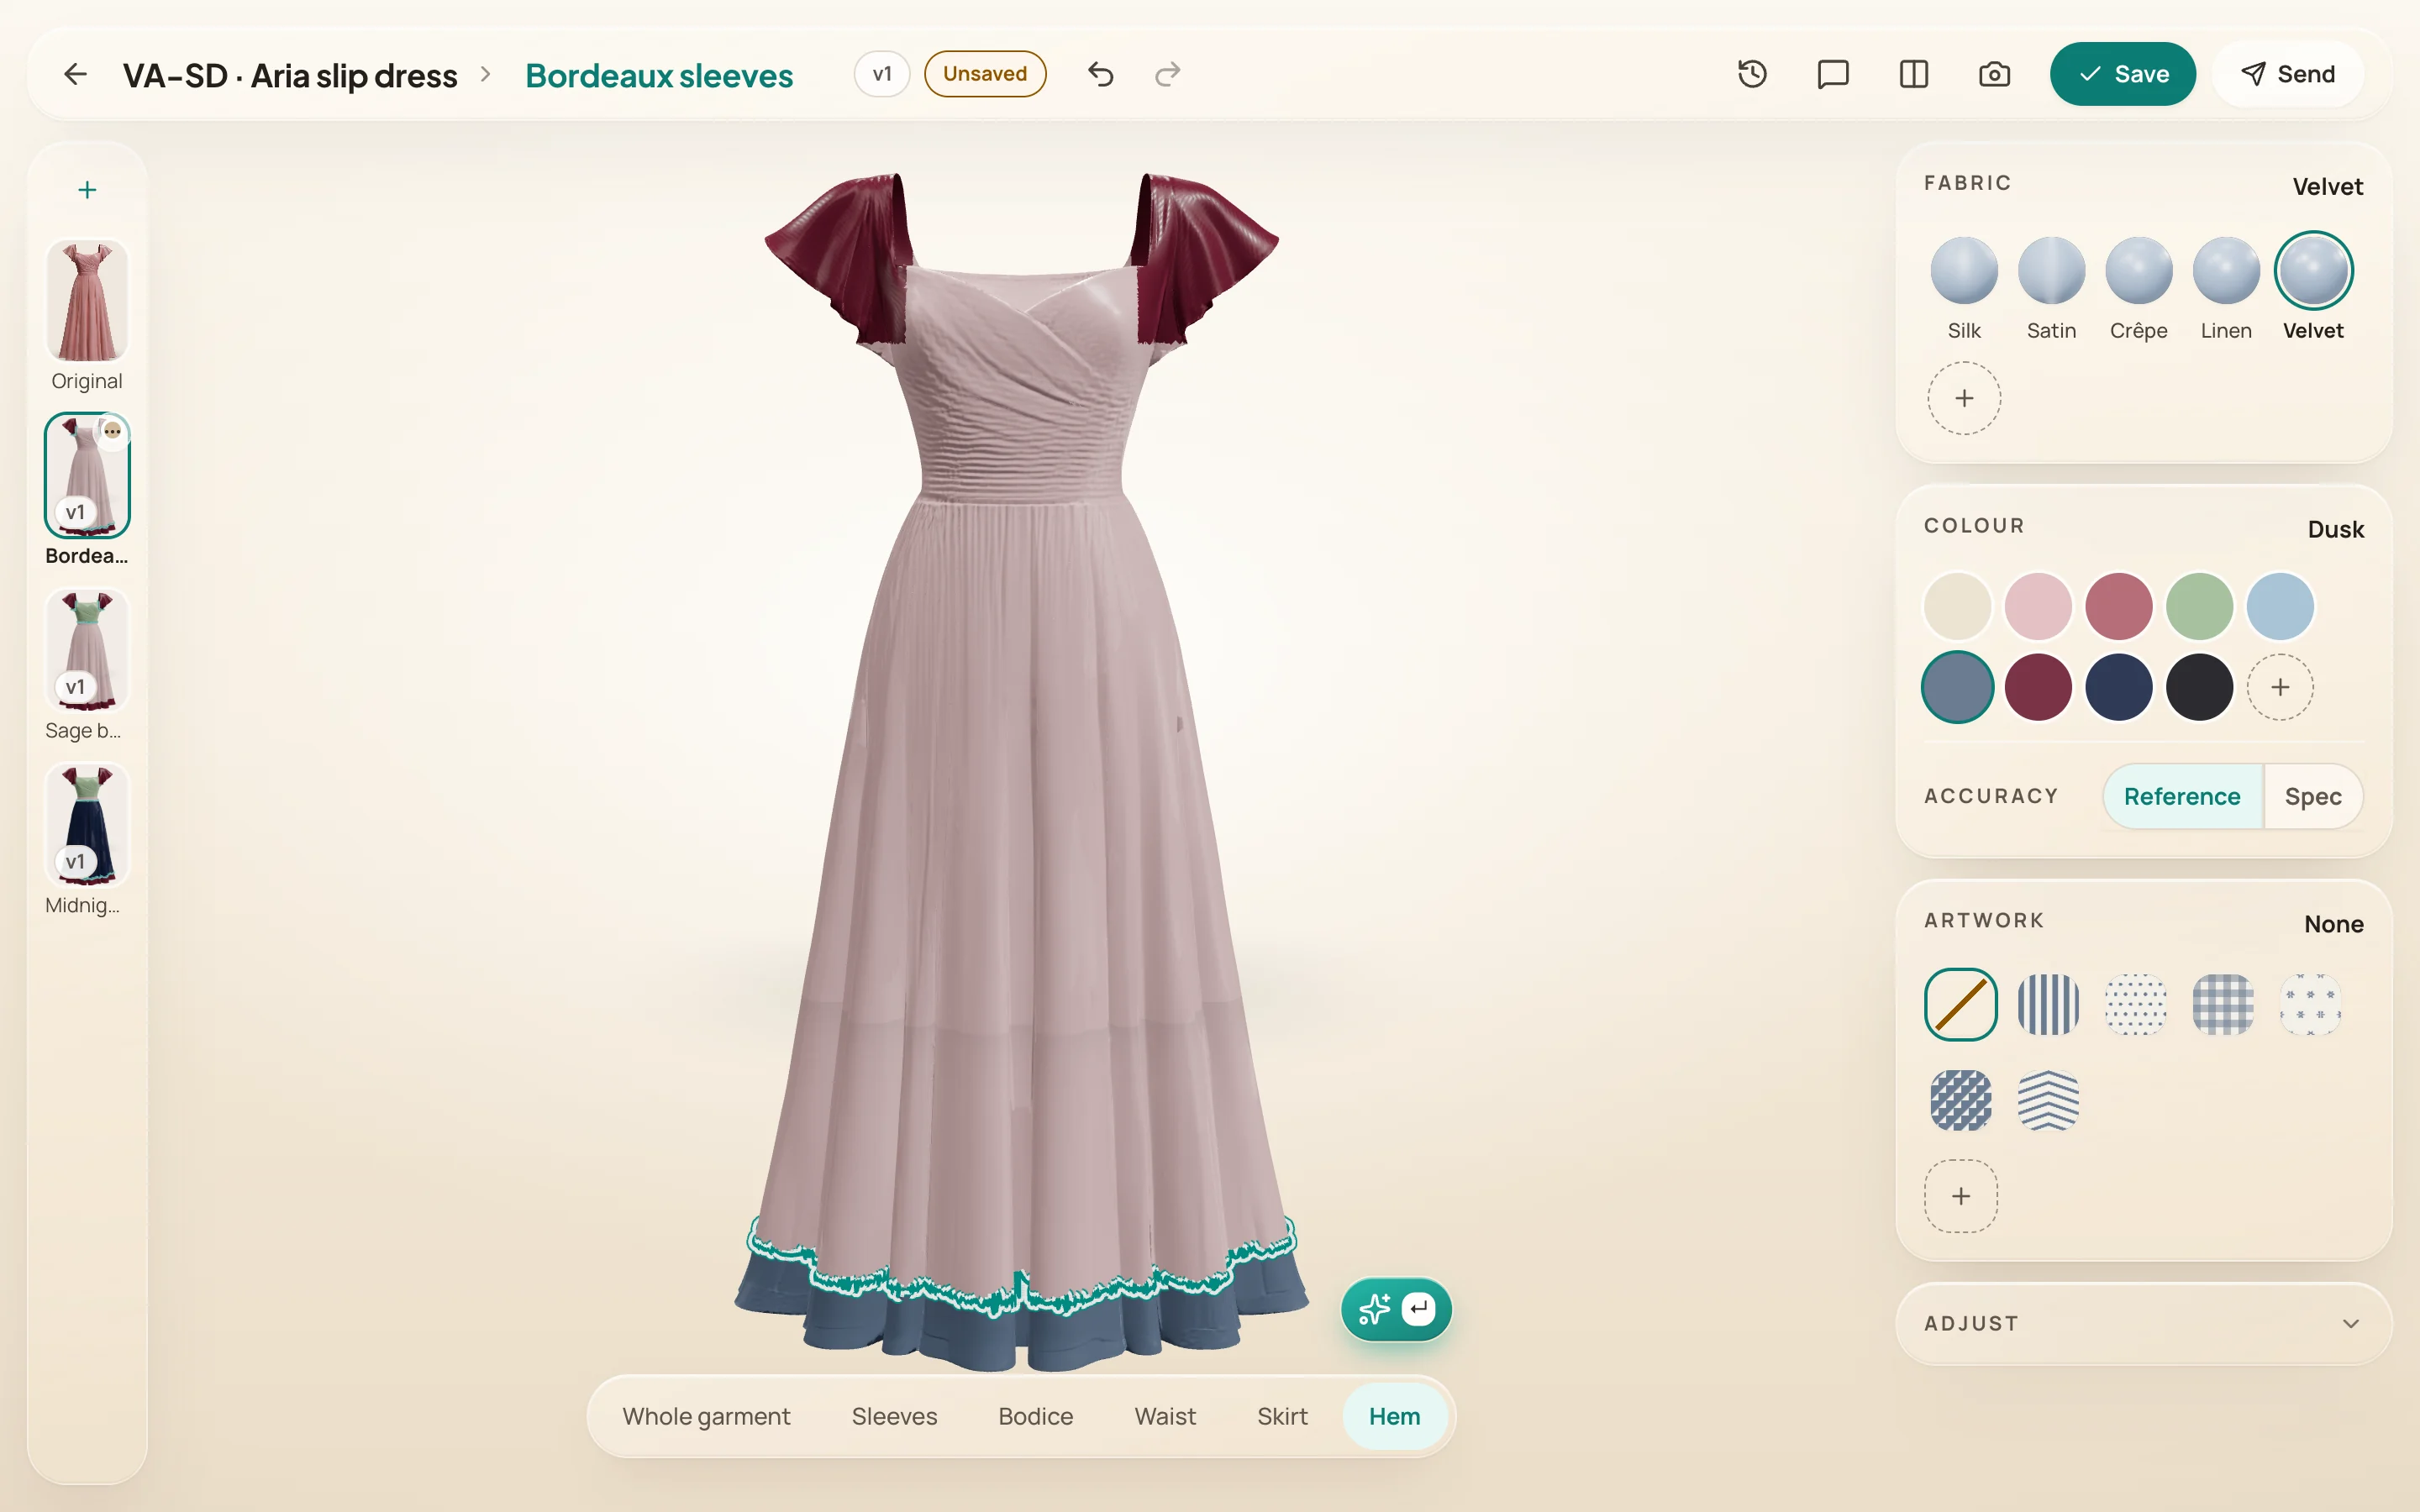The width and height of the screenshot is (2420, 1512).
Task: Select the no-artwork slash option
Action: pyautogui.click(x=1961, y=1005)
